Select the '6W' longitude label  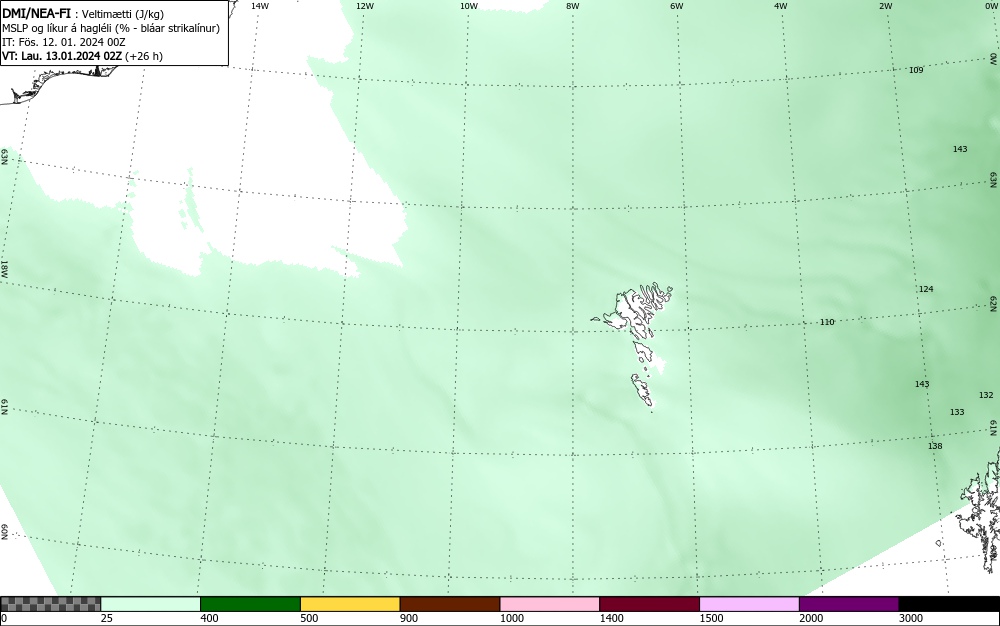[677, 6]
